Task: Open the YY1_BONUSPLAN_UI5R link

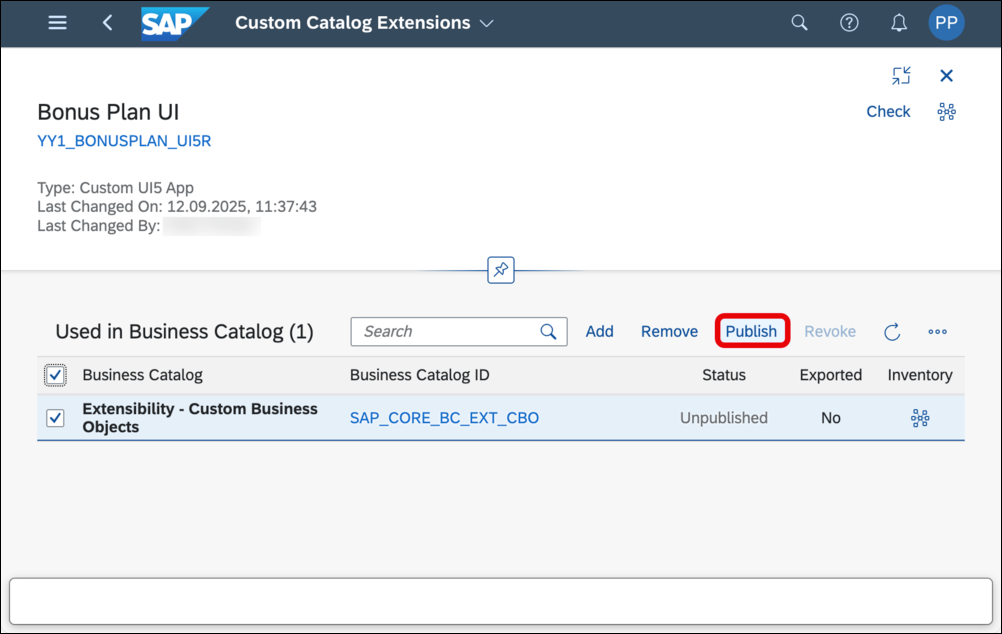Action: [x=124, y=141]
